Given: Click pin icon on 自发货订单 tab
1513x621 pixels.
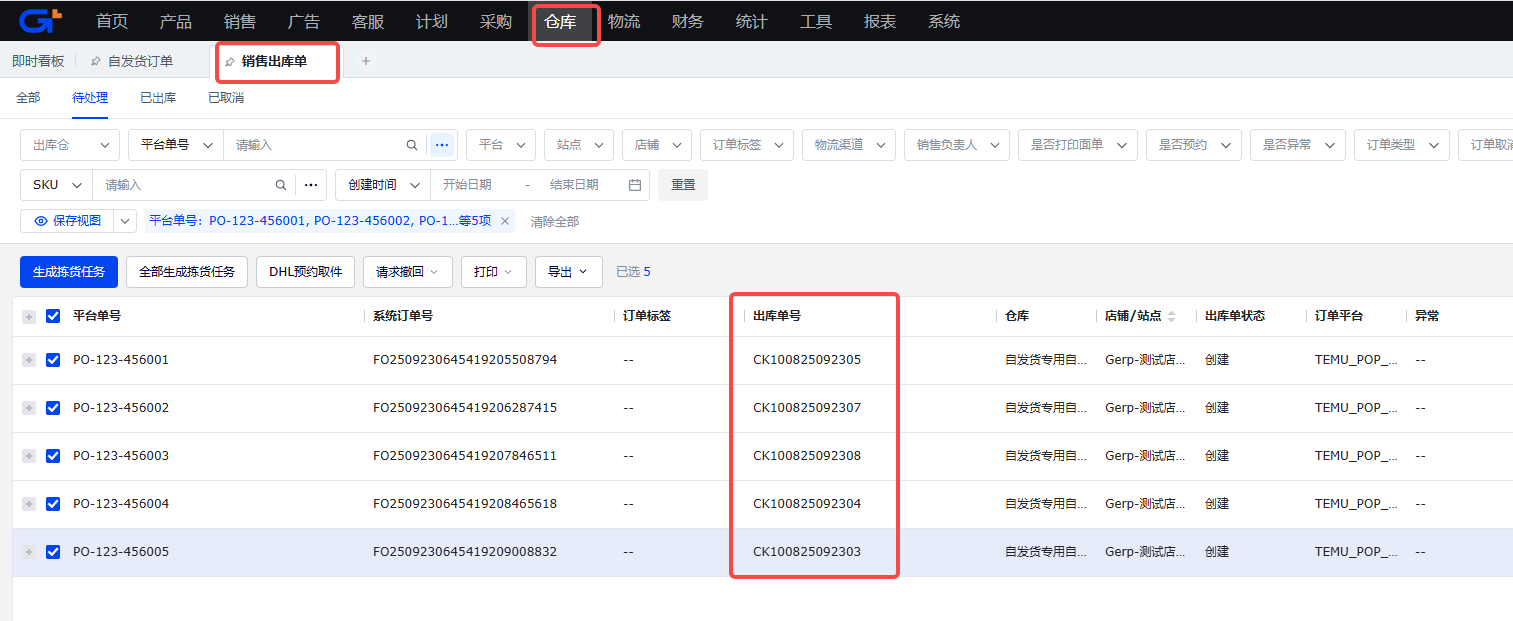Looking at the screenshot, I should point(96,61).
